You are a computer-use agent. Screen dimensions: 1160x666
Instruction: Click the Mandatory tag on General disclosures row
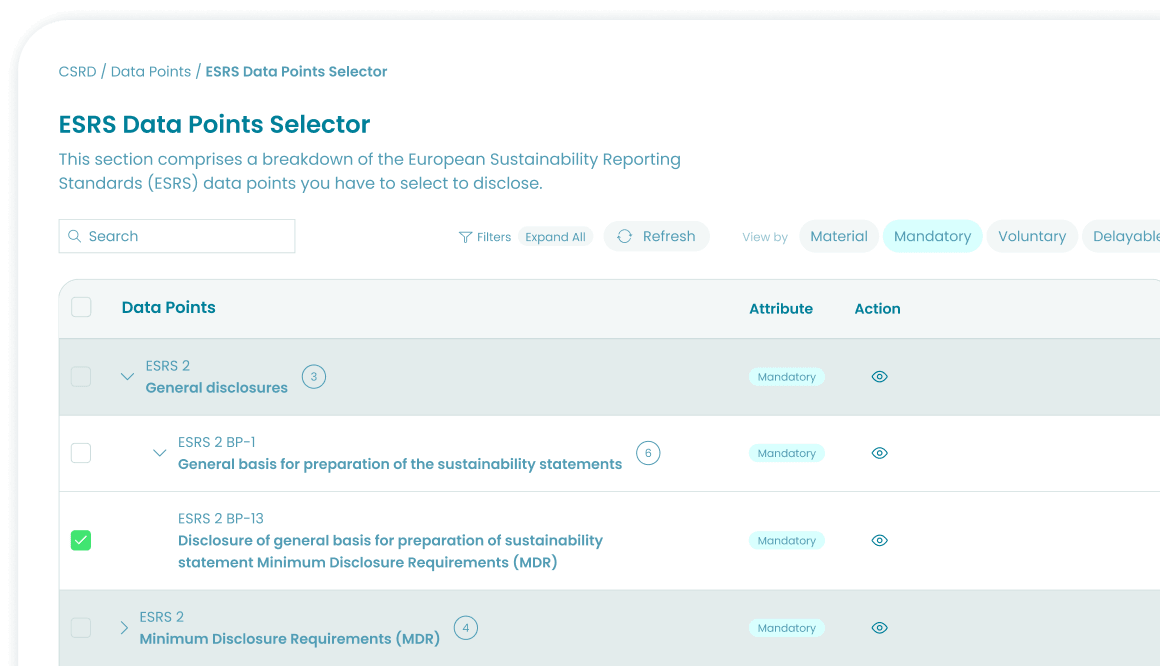pyautogui.click(x=786, y=377)
